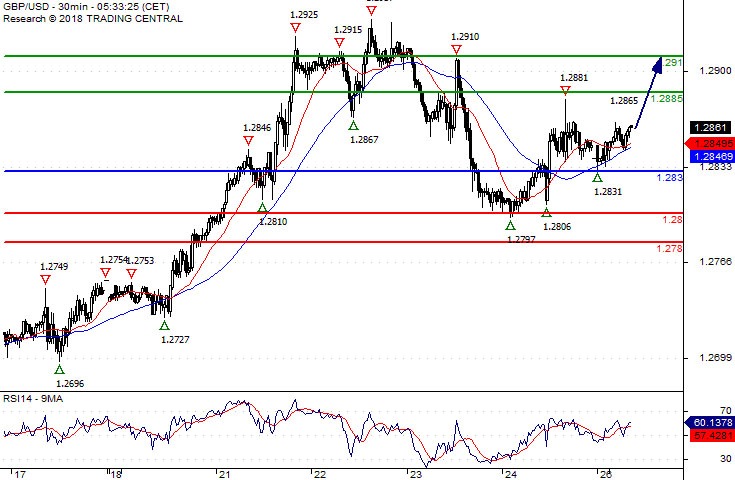
Task: Click the black current price tag 1.2861
Action: (710, 128)
